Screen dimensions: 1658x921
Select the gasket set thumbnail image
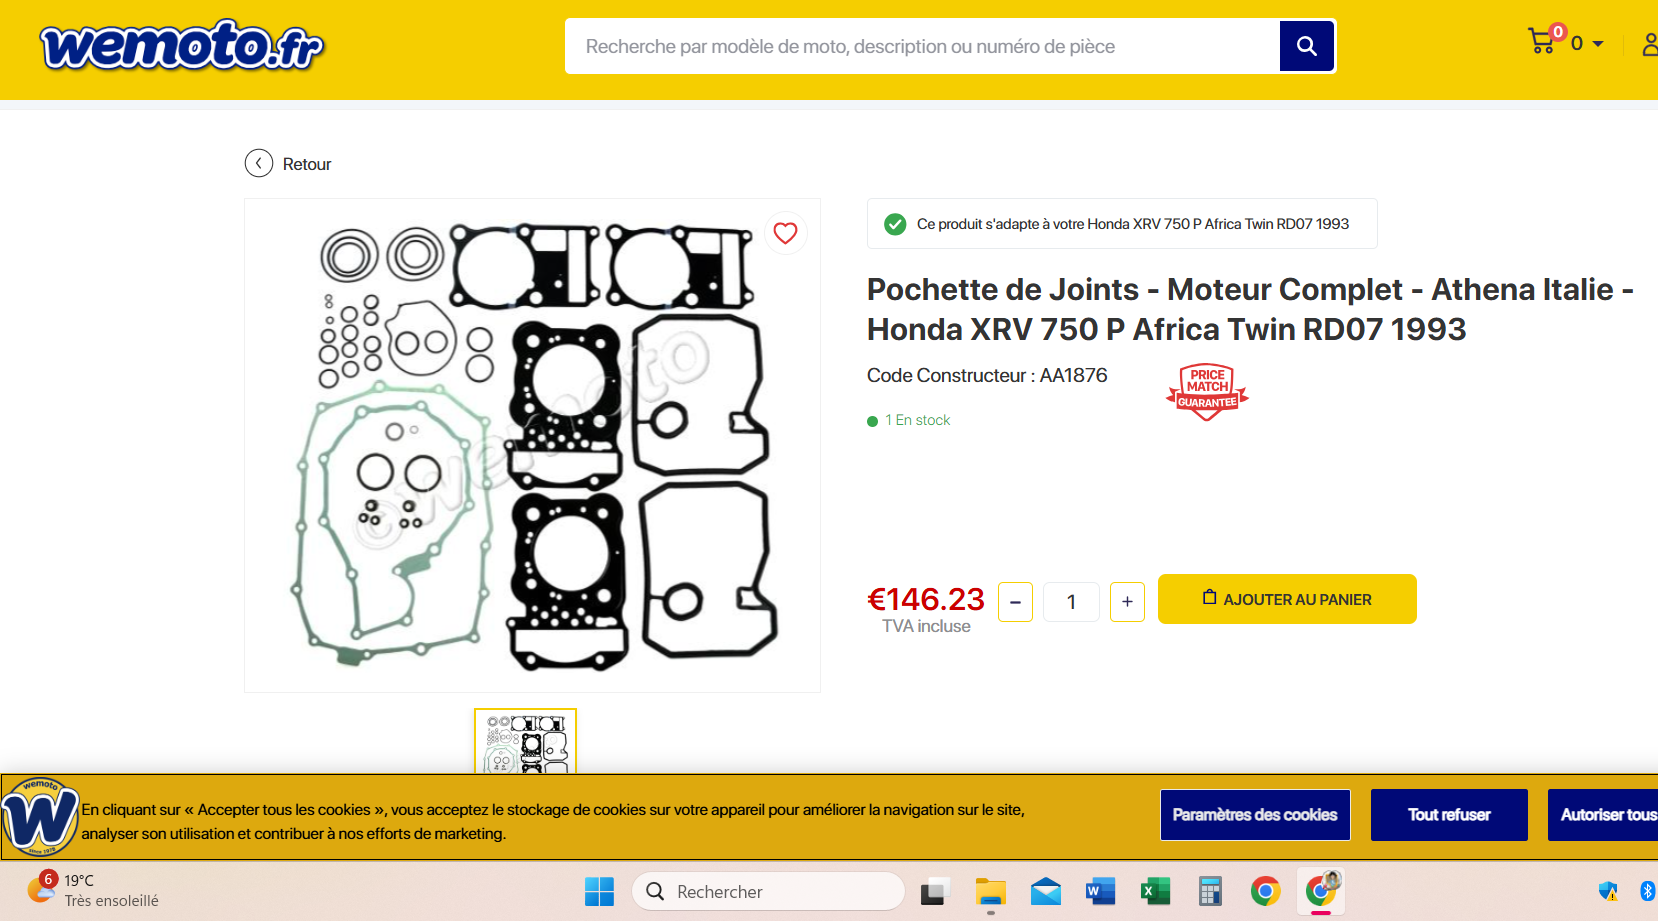click(x=525, y=741)
